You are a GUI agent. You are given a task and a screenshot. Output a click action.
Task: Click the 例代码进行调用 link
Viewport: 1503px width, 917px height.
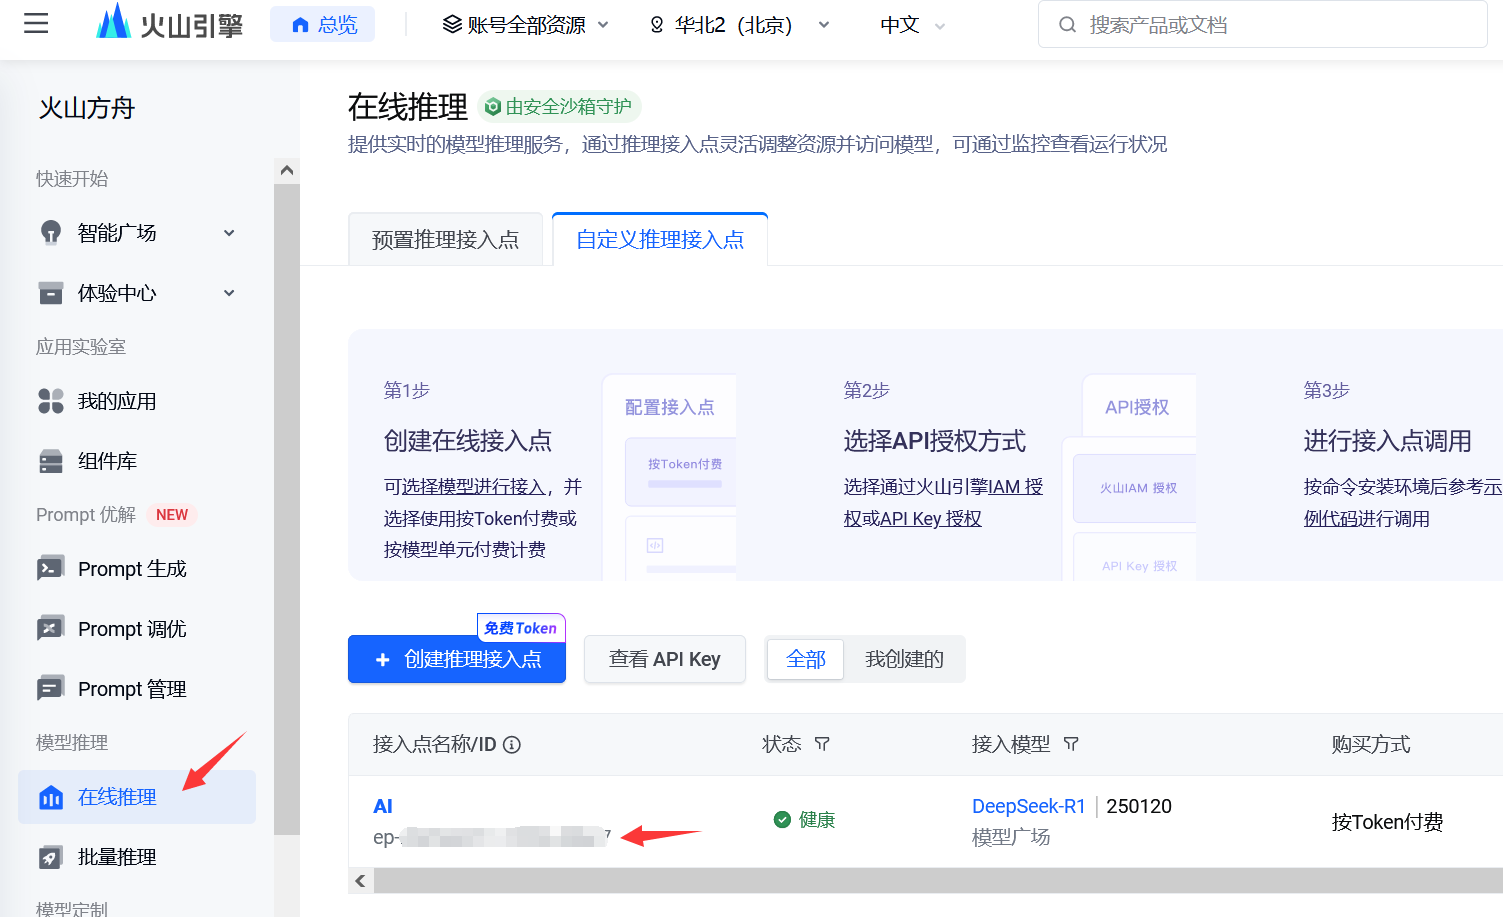pyautogui.click(x=1367, y=519)
